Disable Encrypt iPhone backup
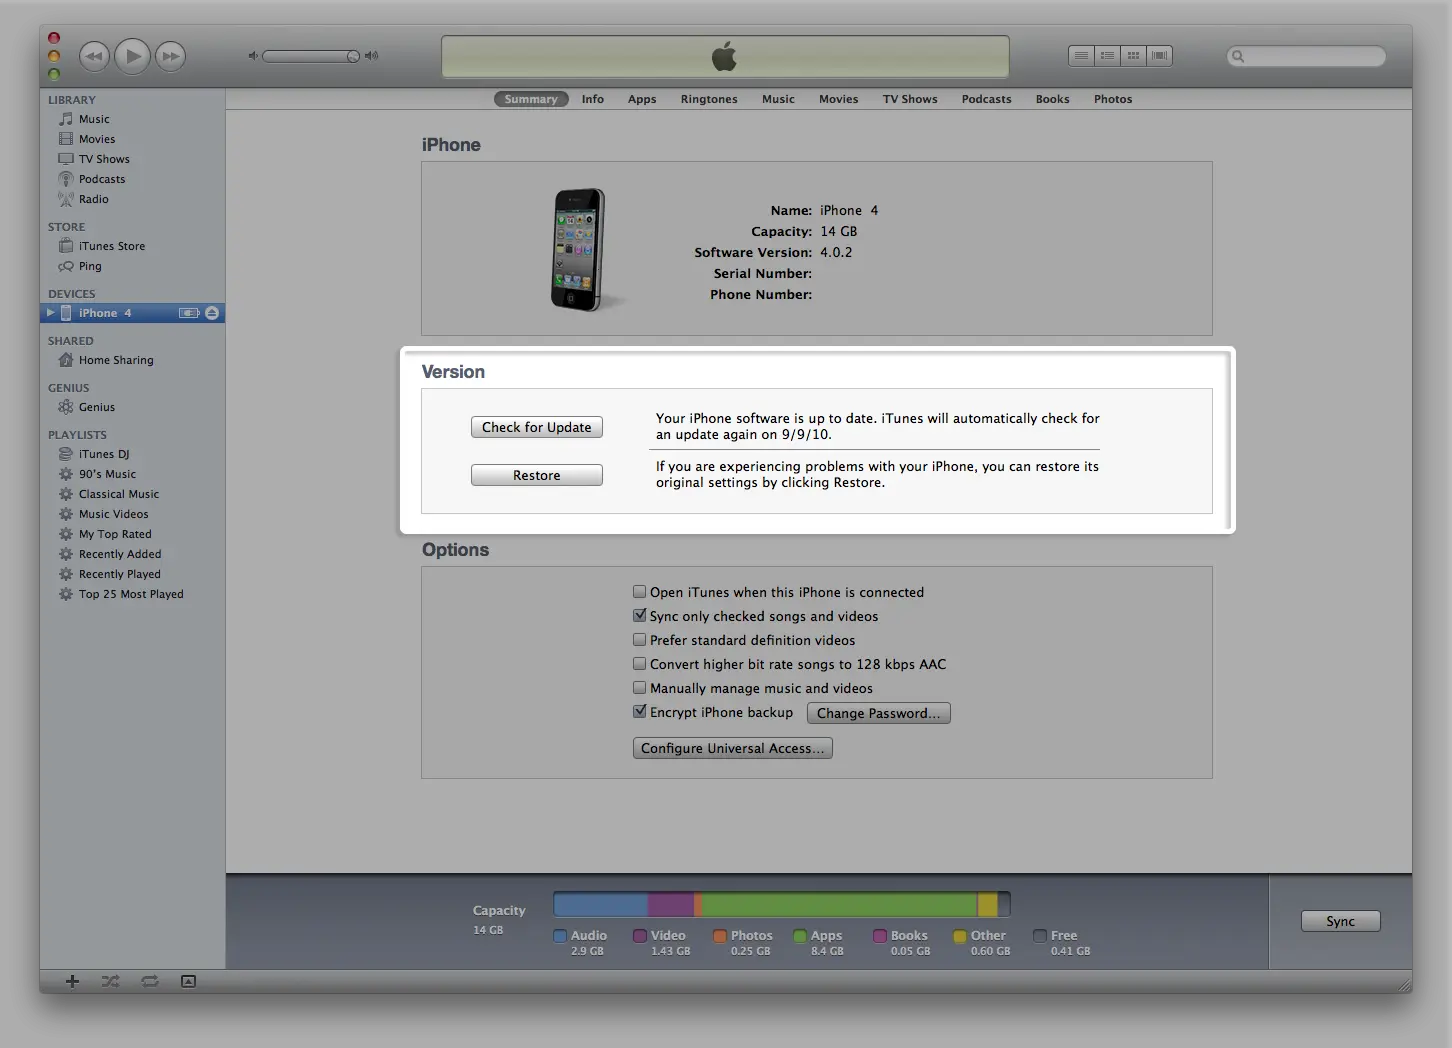Screen dimensions: 1452x1048 (640, 712)
